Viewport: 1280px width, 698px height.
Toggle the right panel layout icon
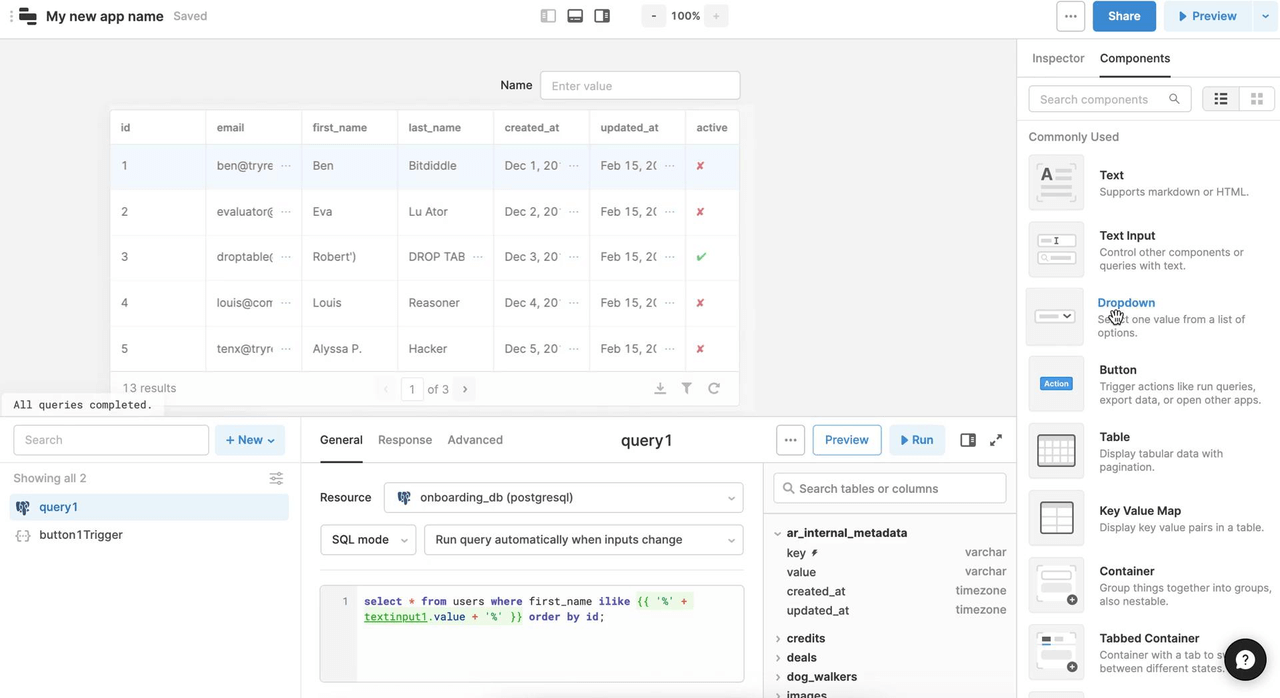[602, 16]
